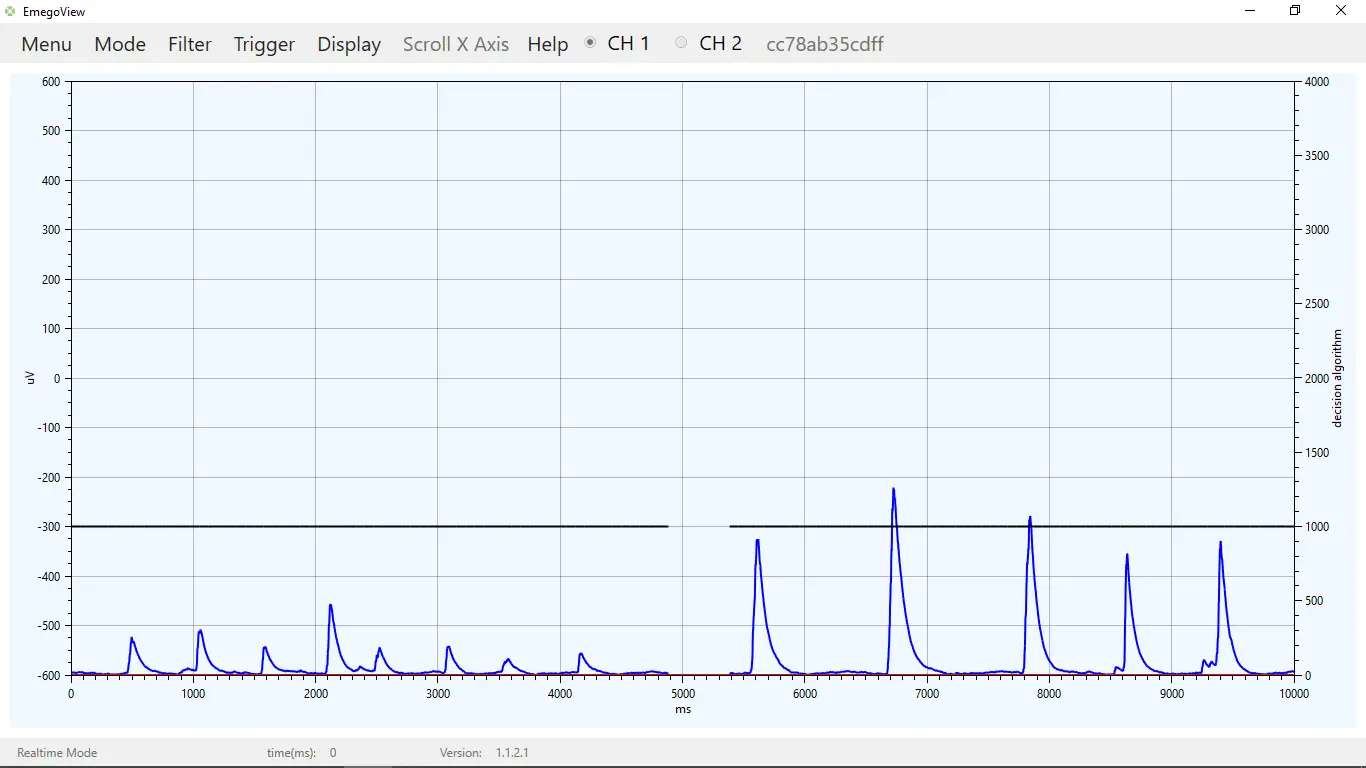Open the Filter menu
The height and width of the screenshot is (768, 1366).
190,44
